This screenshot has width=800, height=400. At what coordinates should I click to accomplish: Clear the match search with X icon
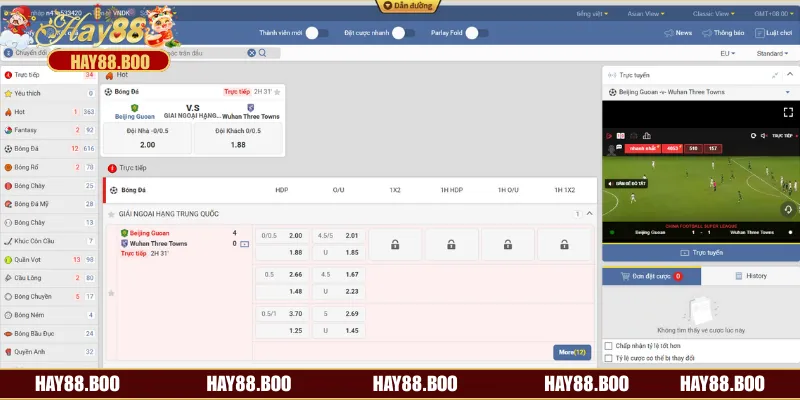coord(252,53)
